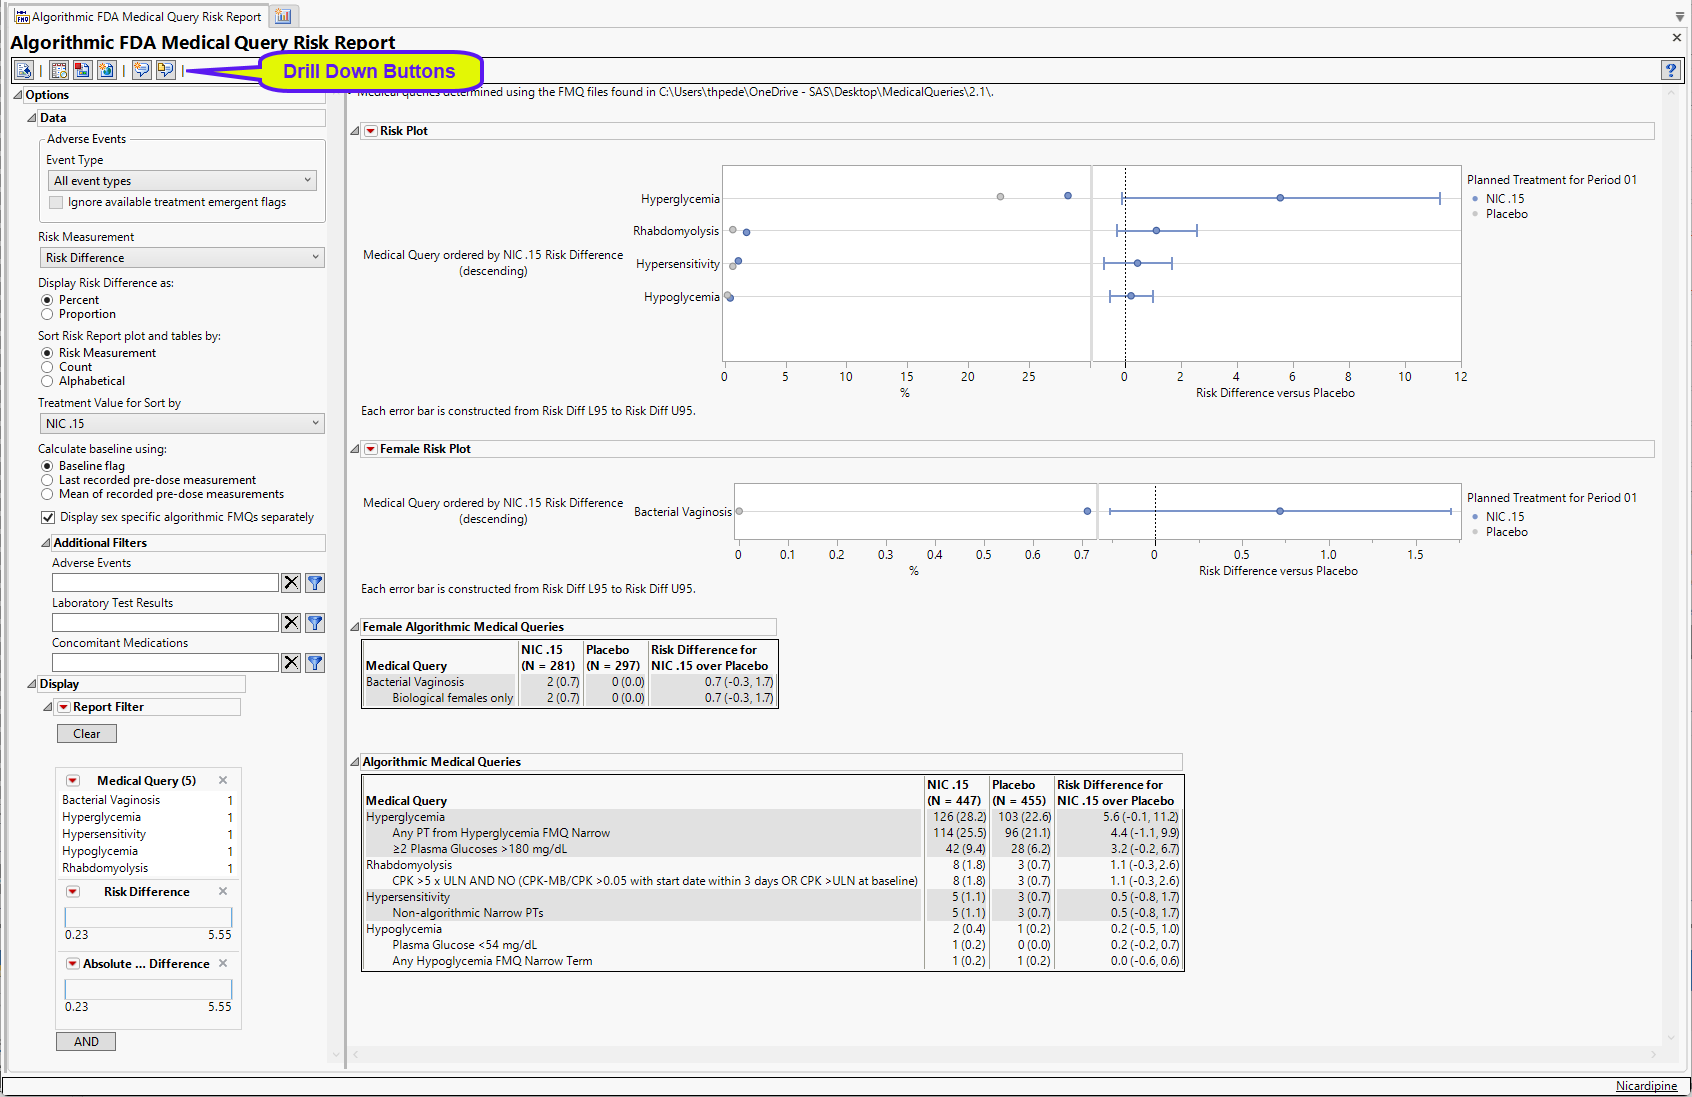This screenshot has width=1692, height=1097.
Task: Choose Alphabetical sort option
Action: 47,381
